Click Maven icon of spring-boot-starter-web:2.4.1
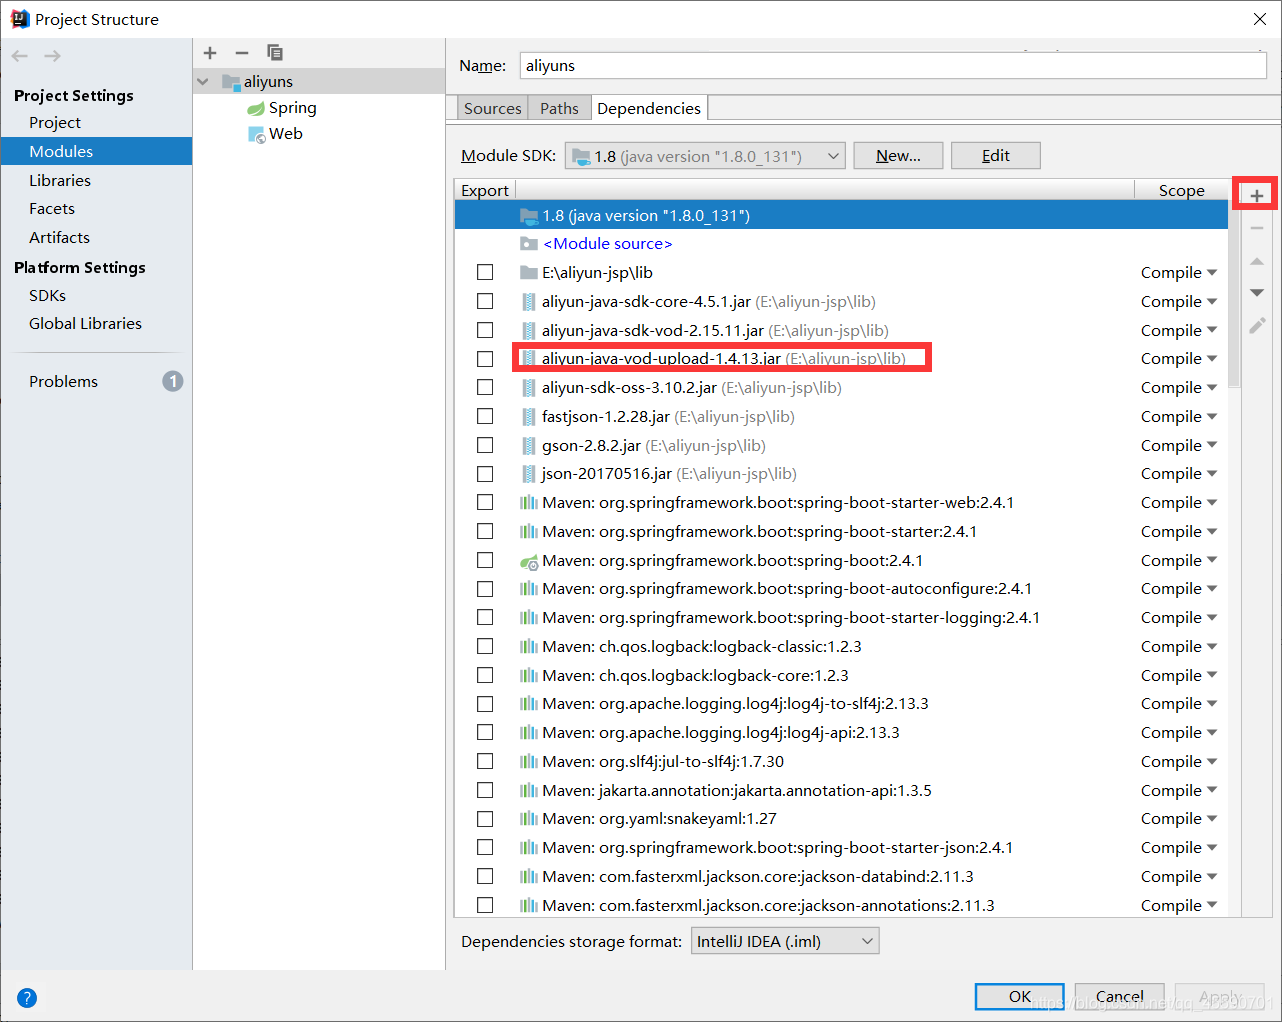1282x1022 pixels. click(529, 503)
